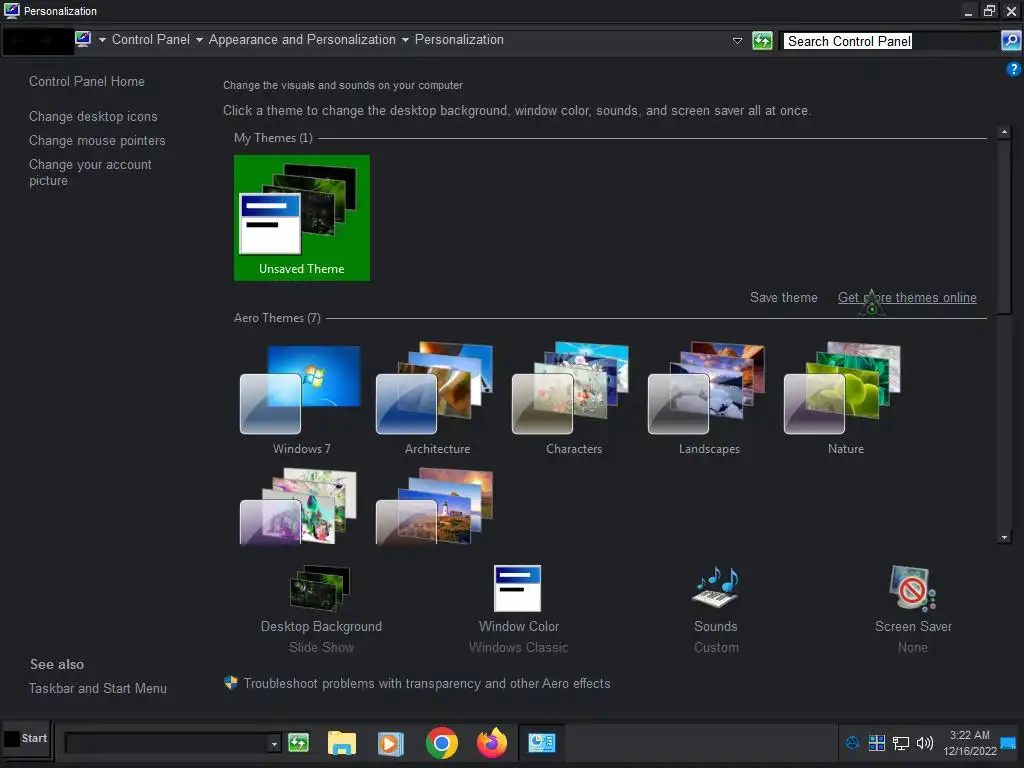Expand dropdown before Control Panel breadcrumb
1024x768 pixels.
click(102, 40)
